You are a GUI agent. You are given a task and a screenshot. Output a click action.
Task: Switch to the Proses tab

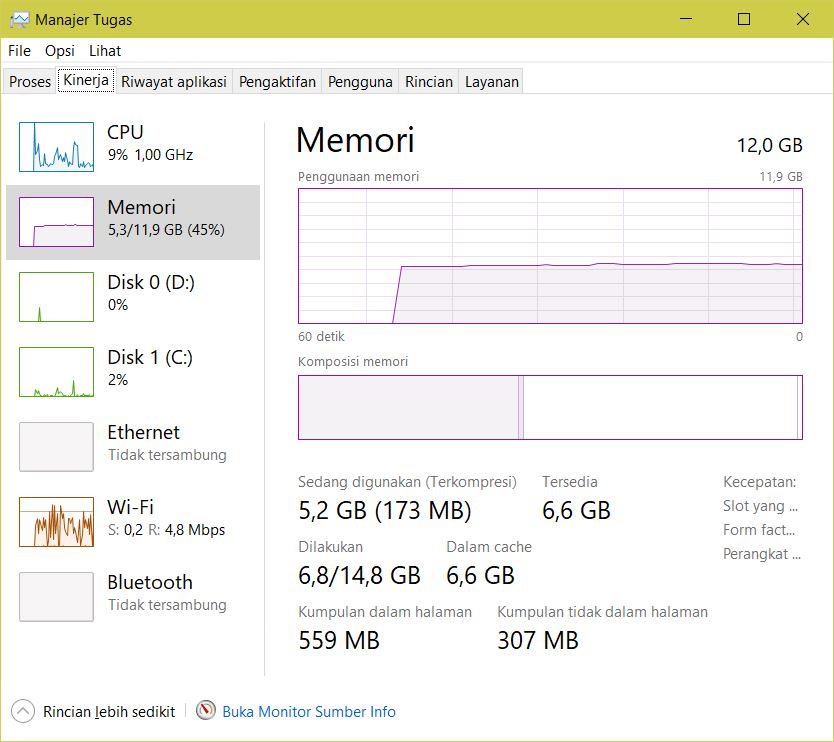(30, 82)
